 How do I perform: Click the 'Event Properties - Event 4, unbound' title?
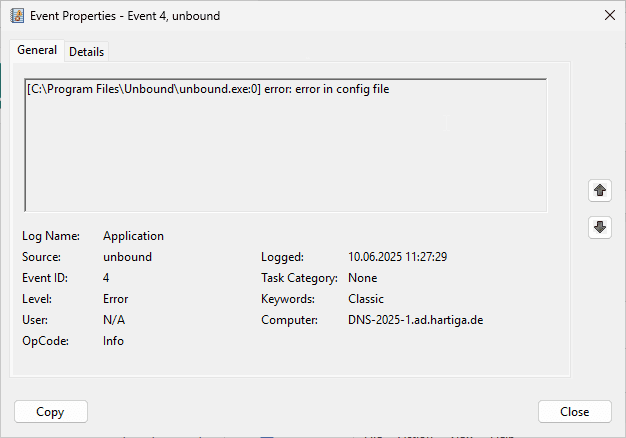tap(125, 16)
